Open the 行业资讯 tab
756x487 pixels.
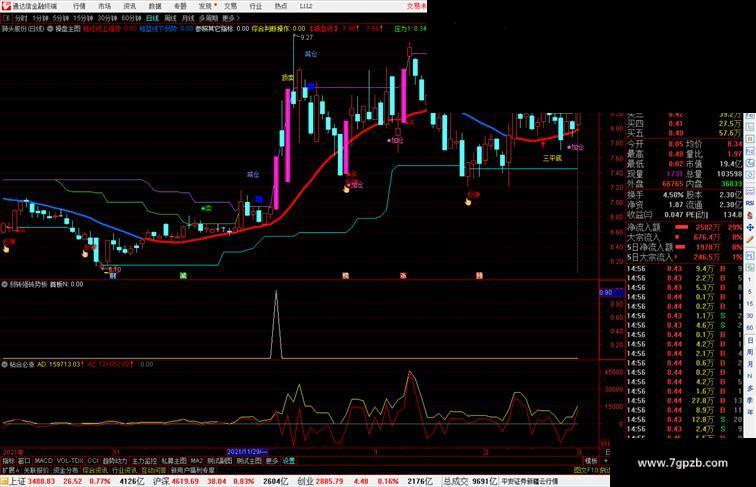pyautogui.click(x=124, y=470)
